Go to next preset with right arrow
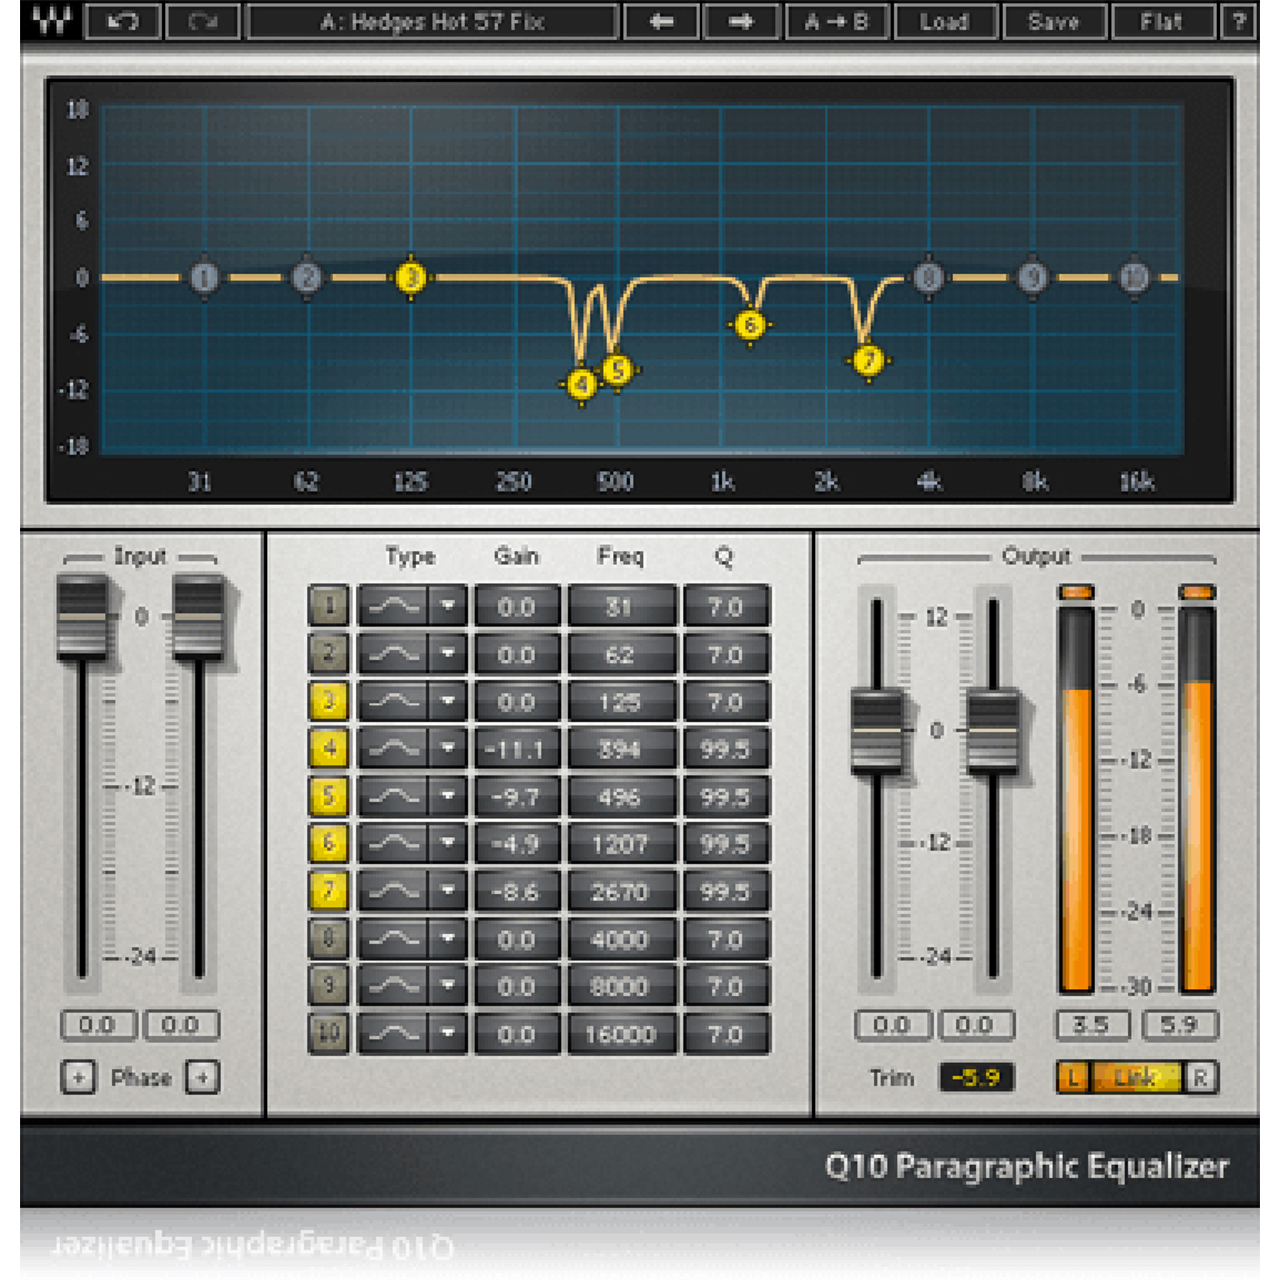The width and height of the screenshot is (1280, 1280). (x=741, y=21)
